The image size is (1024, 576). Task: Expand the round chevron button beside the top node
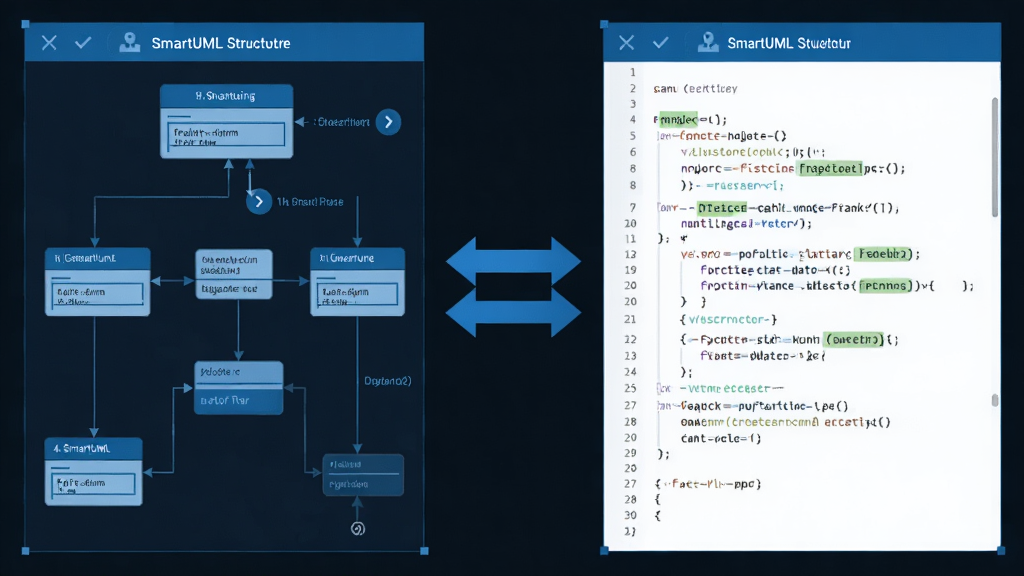[x=388, y=122]
